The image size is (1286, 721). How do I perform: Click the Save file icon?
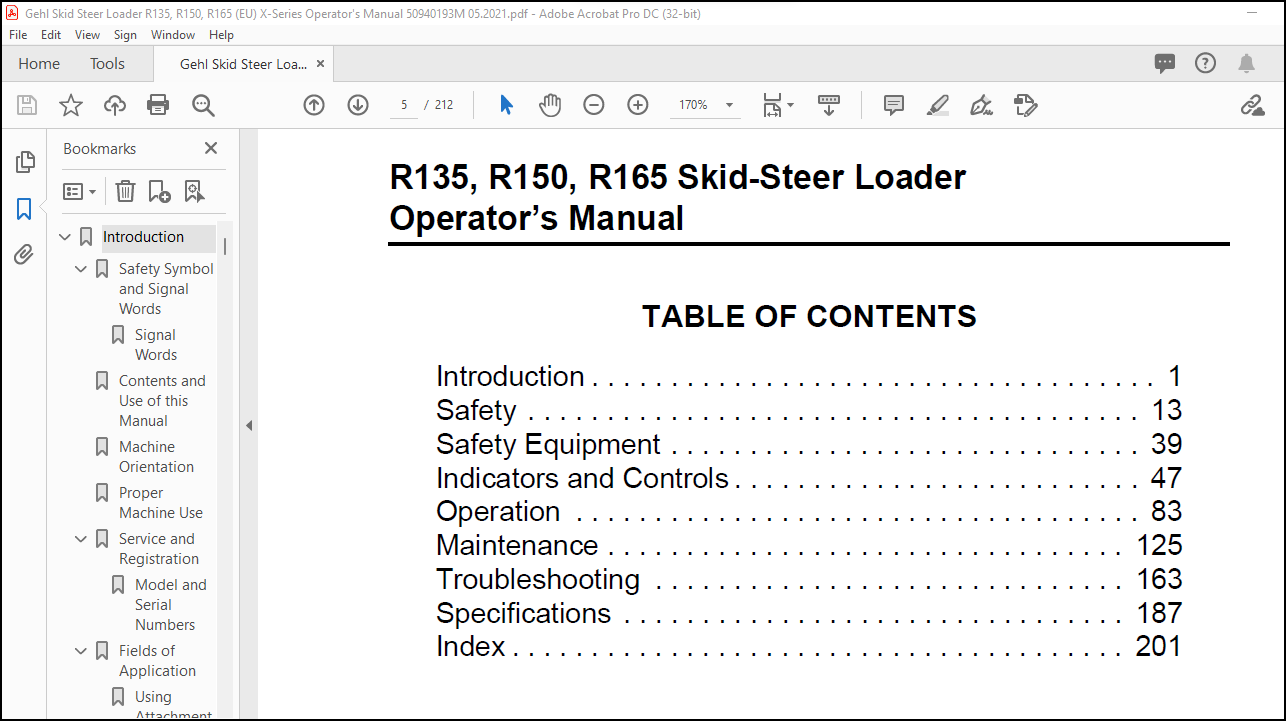[x=27, y=105]
